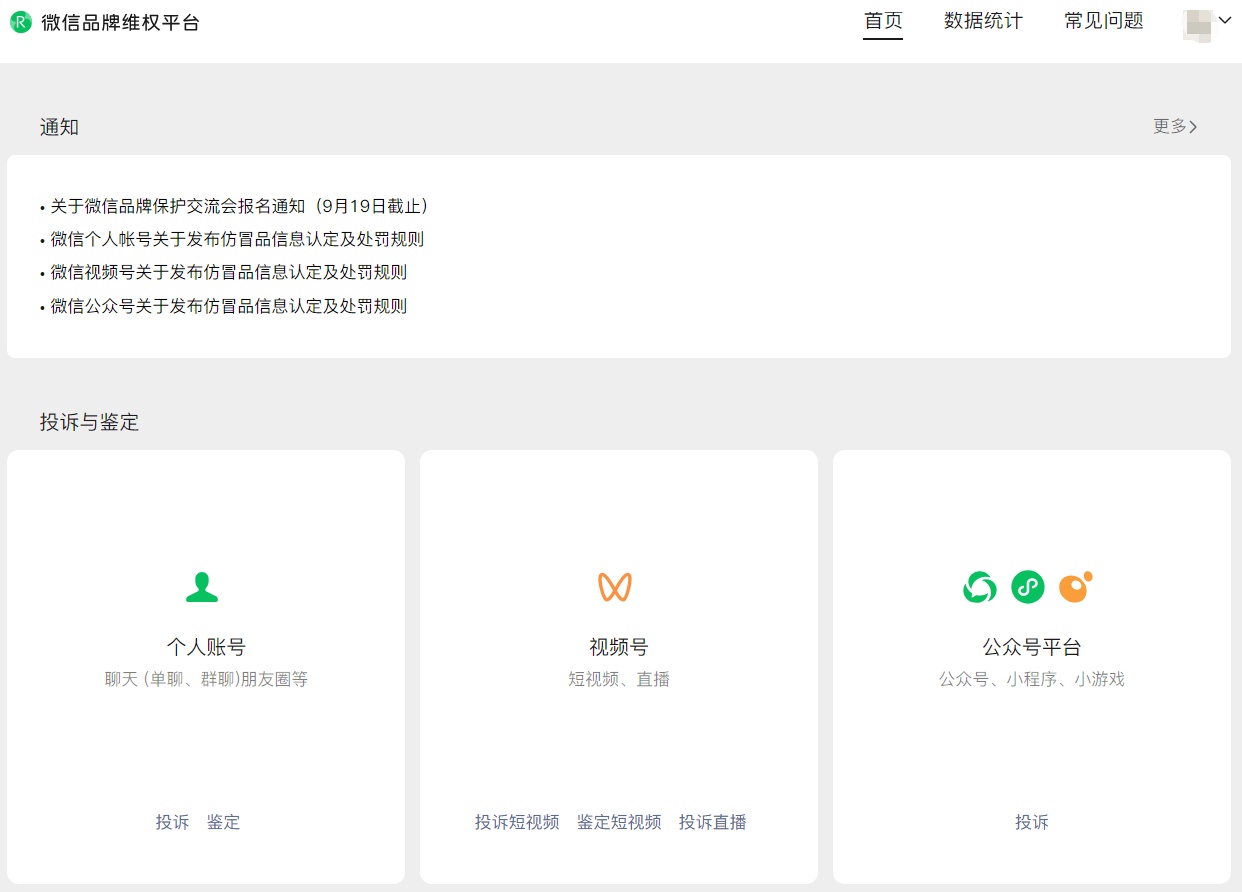The height and width of the screenshot is (892, 1242).
Task: Click the green WeChat brand protection logo
Action: point(21,22)
